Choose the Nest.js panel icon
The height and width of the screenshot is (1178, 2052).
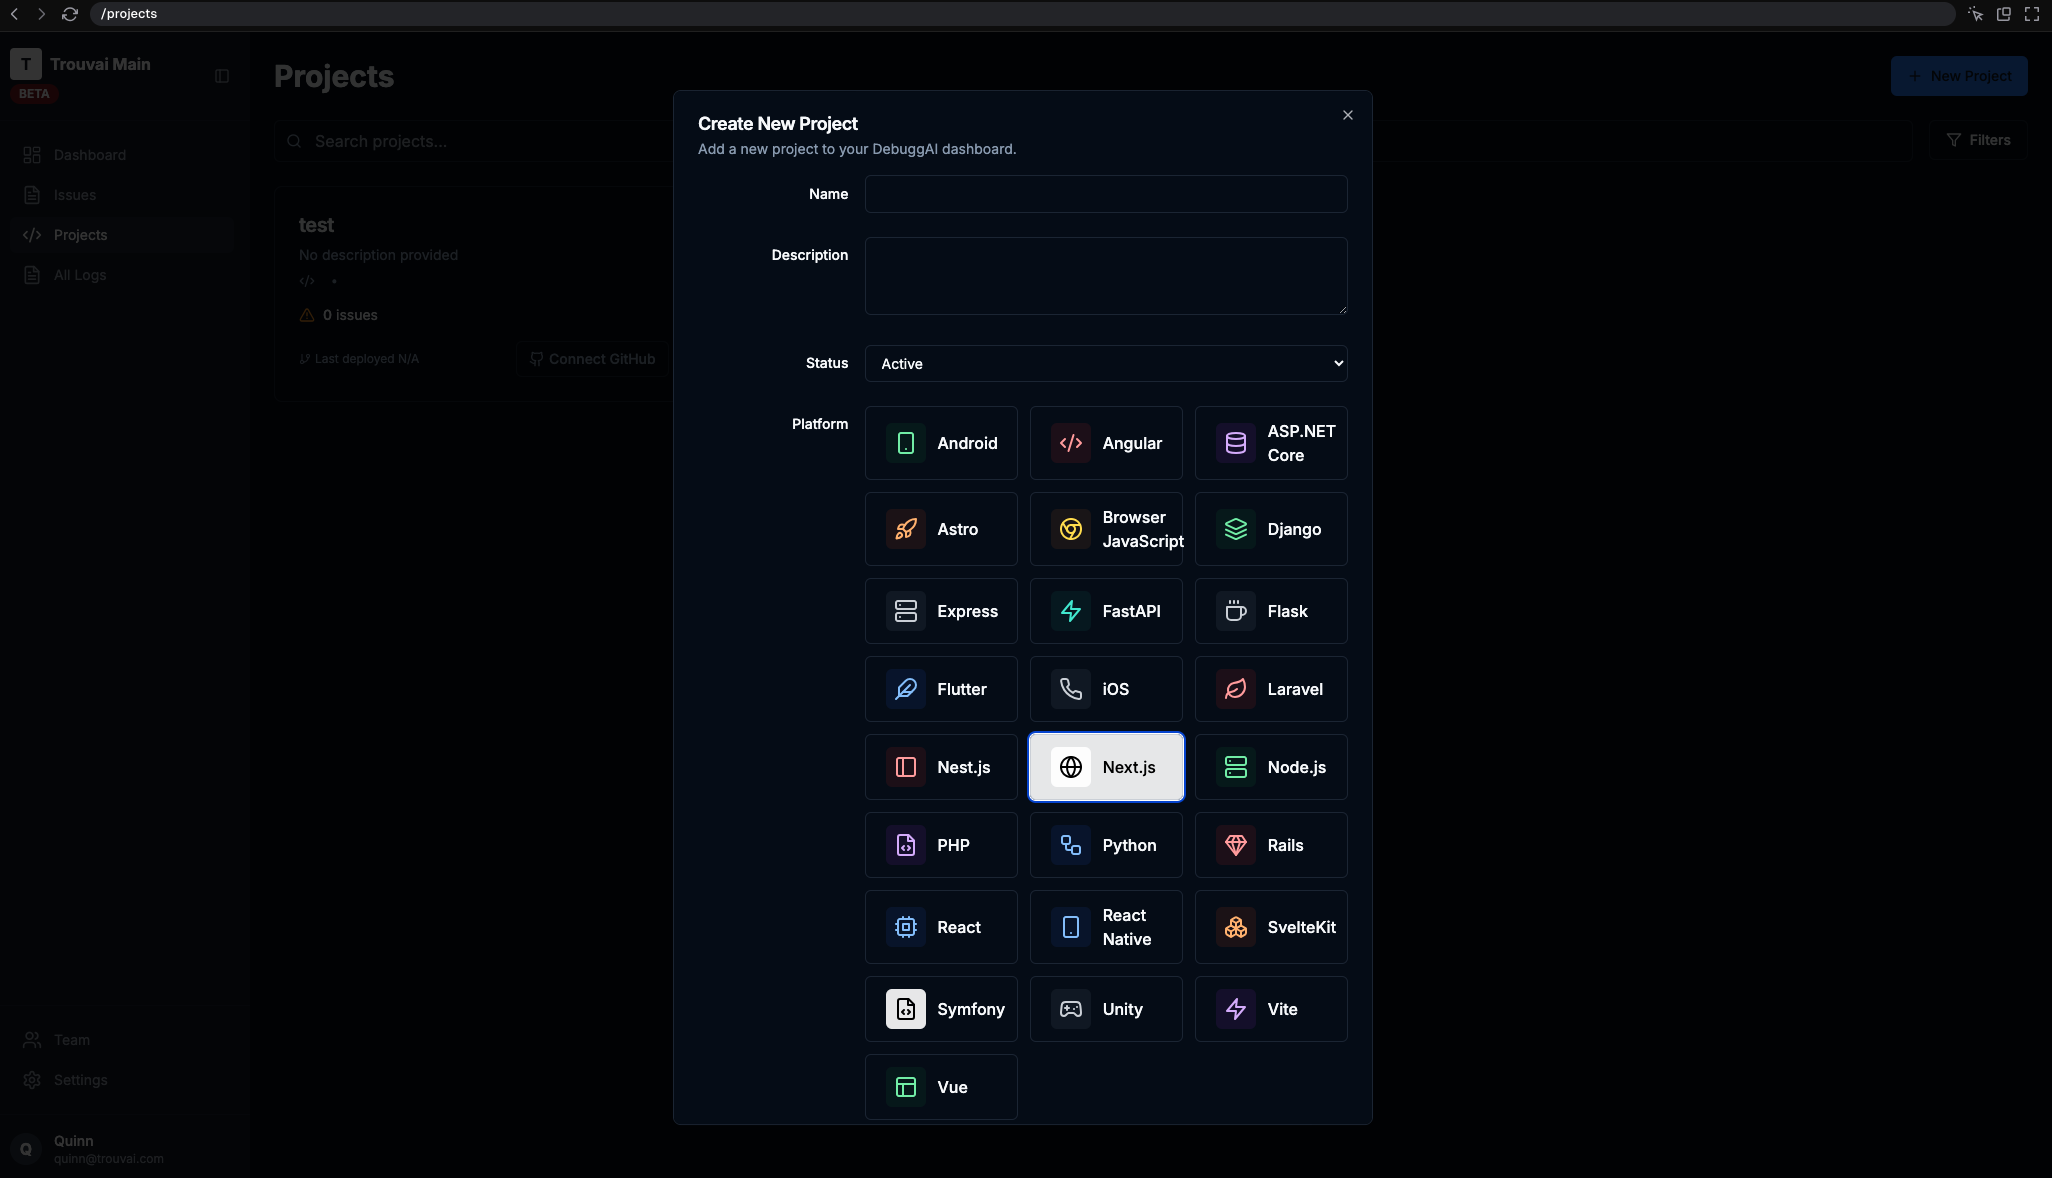click(x=905, y=767)
